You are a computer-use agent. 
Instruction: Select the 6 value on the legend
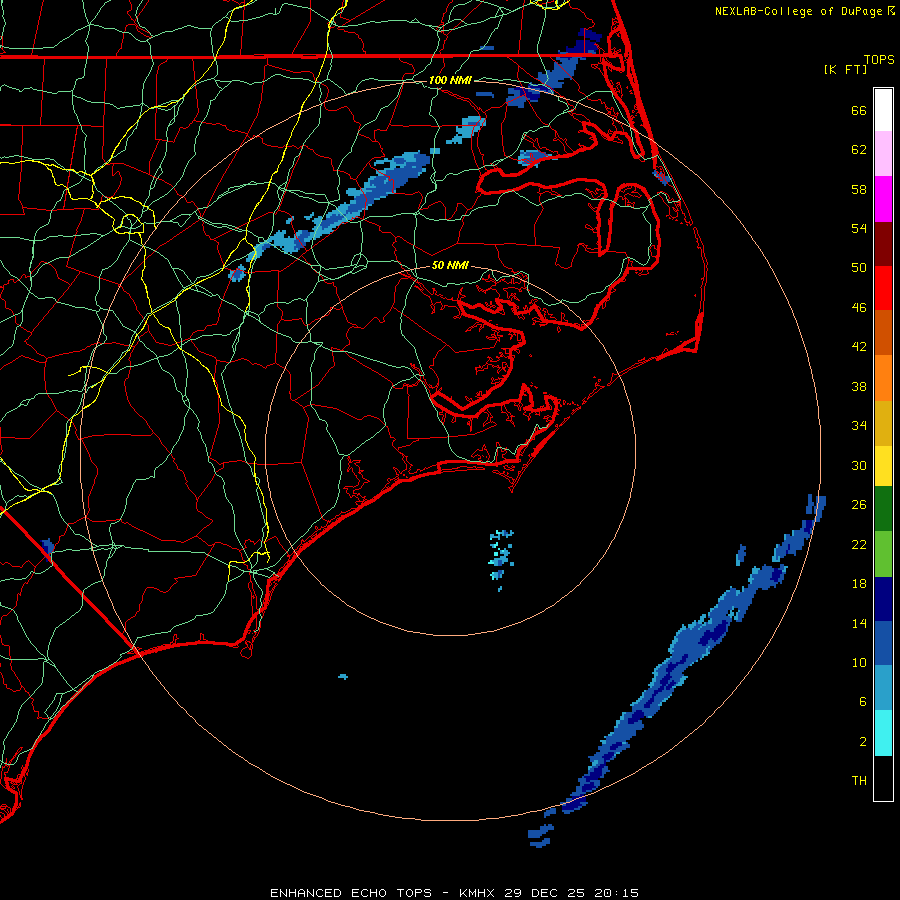coord(863,702)
